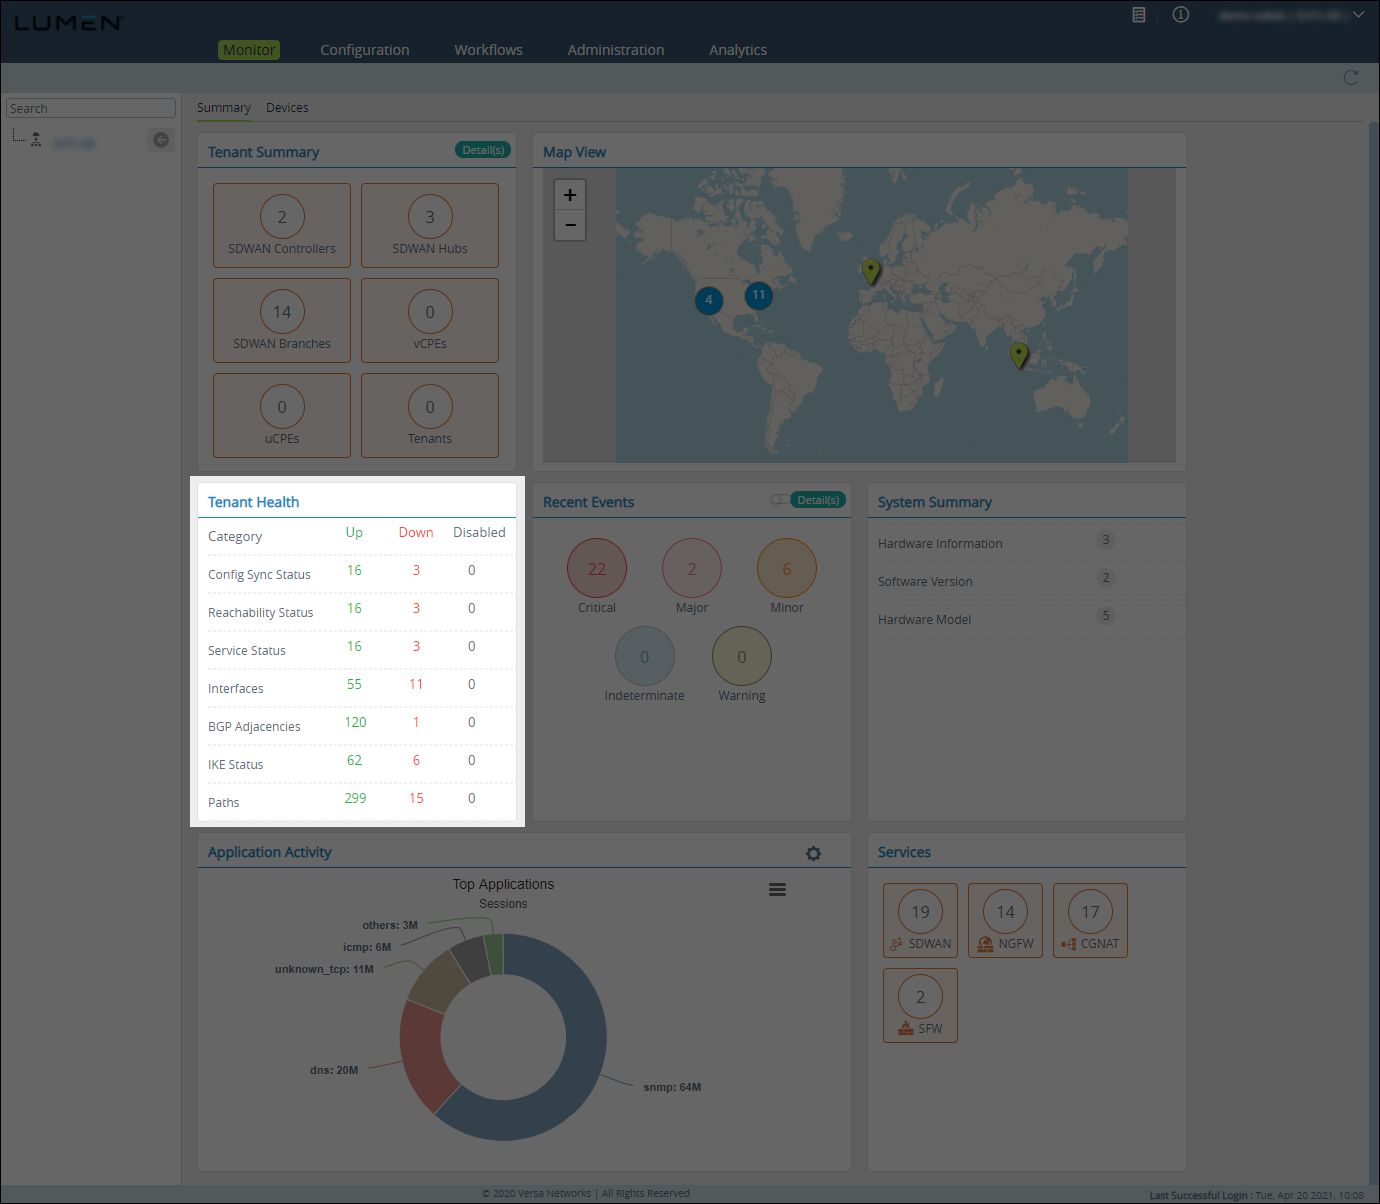Open Application Activity settings gear
1380x1204 pixels.
813,853
